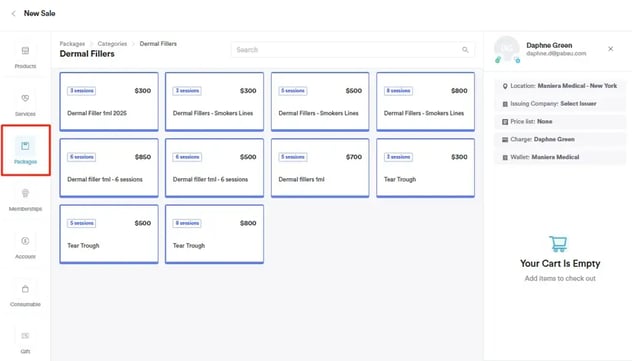
Task: Click the Add items to check out text
Action: (560, 278)
